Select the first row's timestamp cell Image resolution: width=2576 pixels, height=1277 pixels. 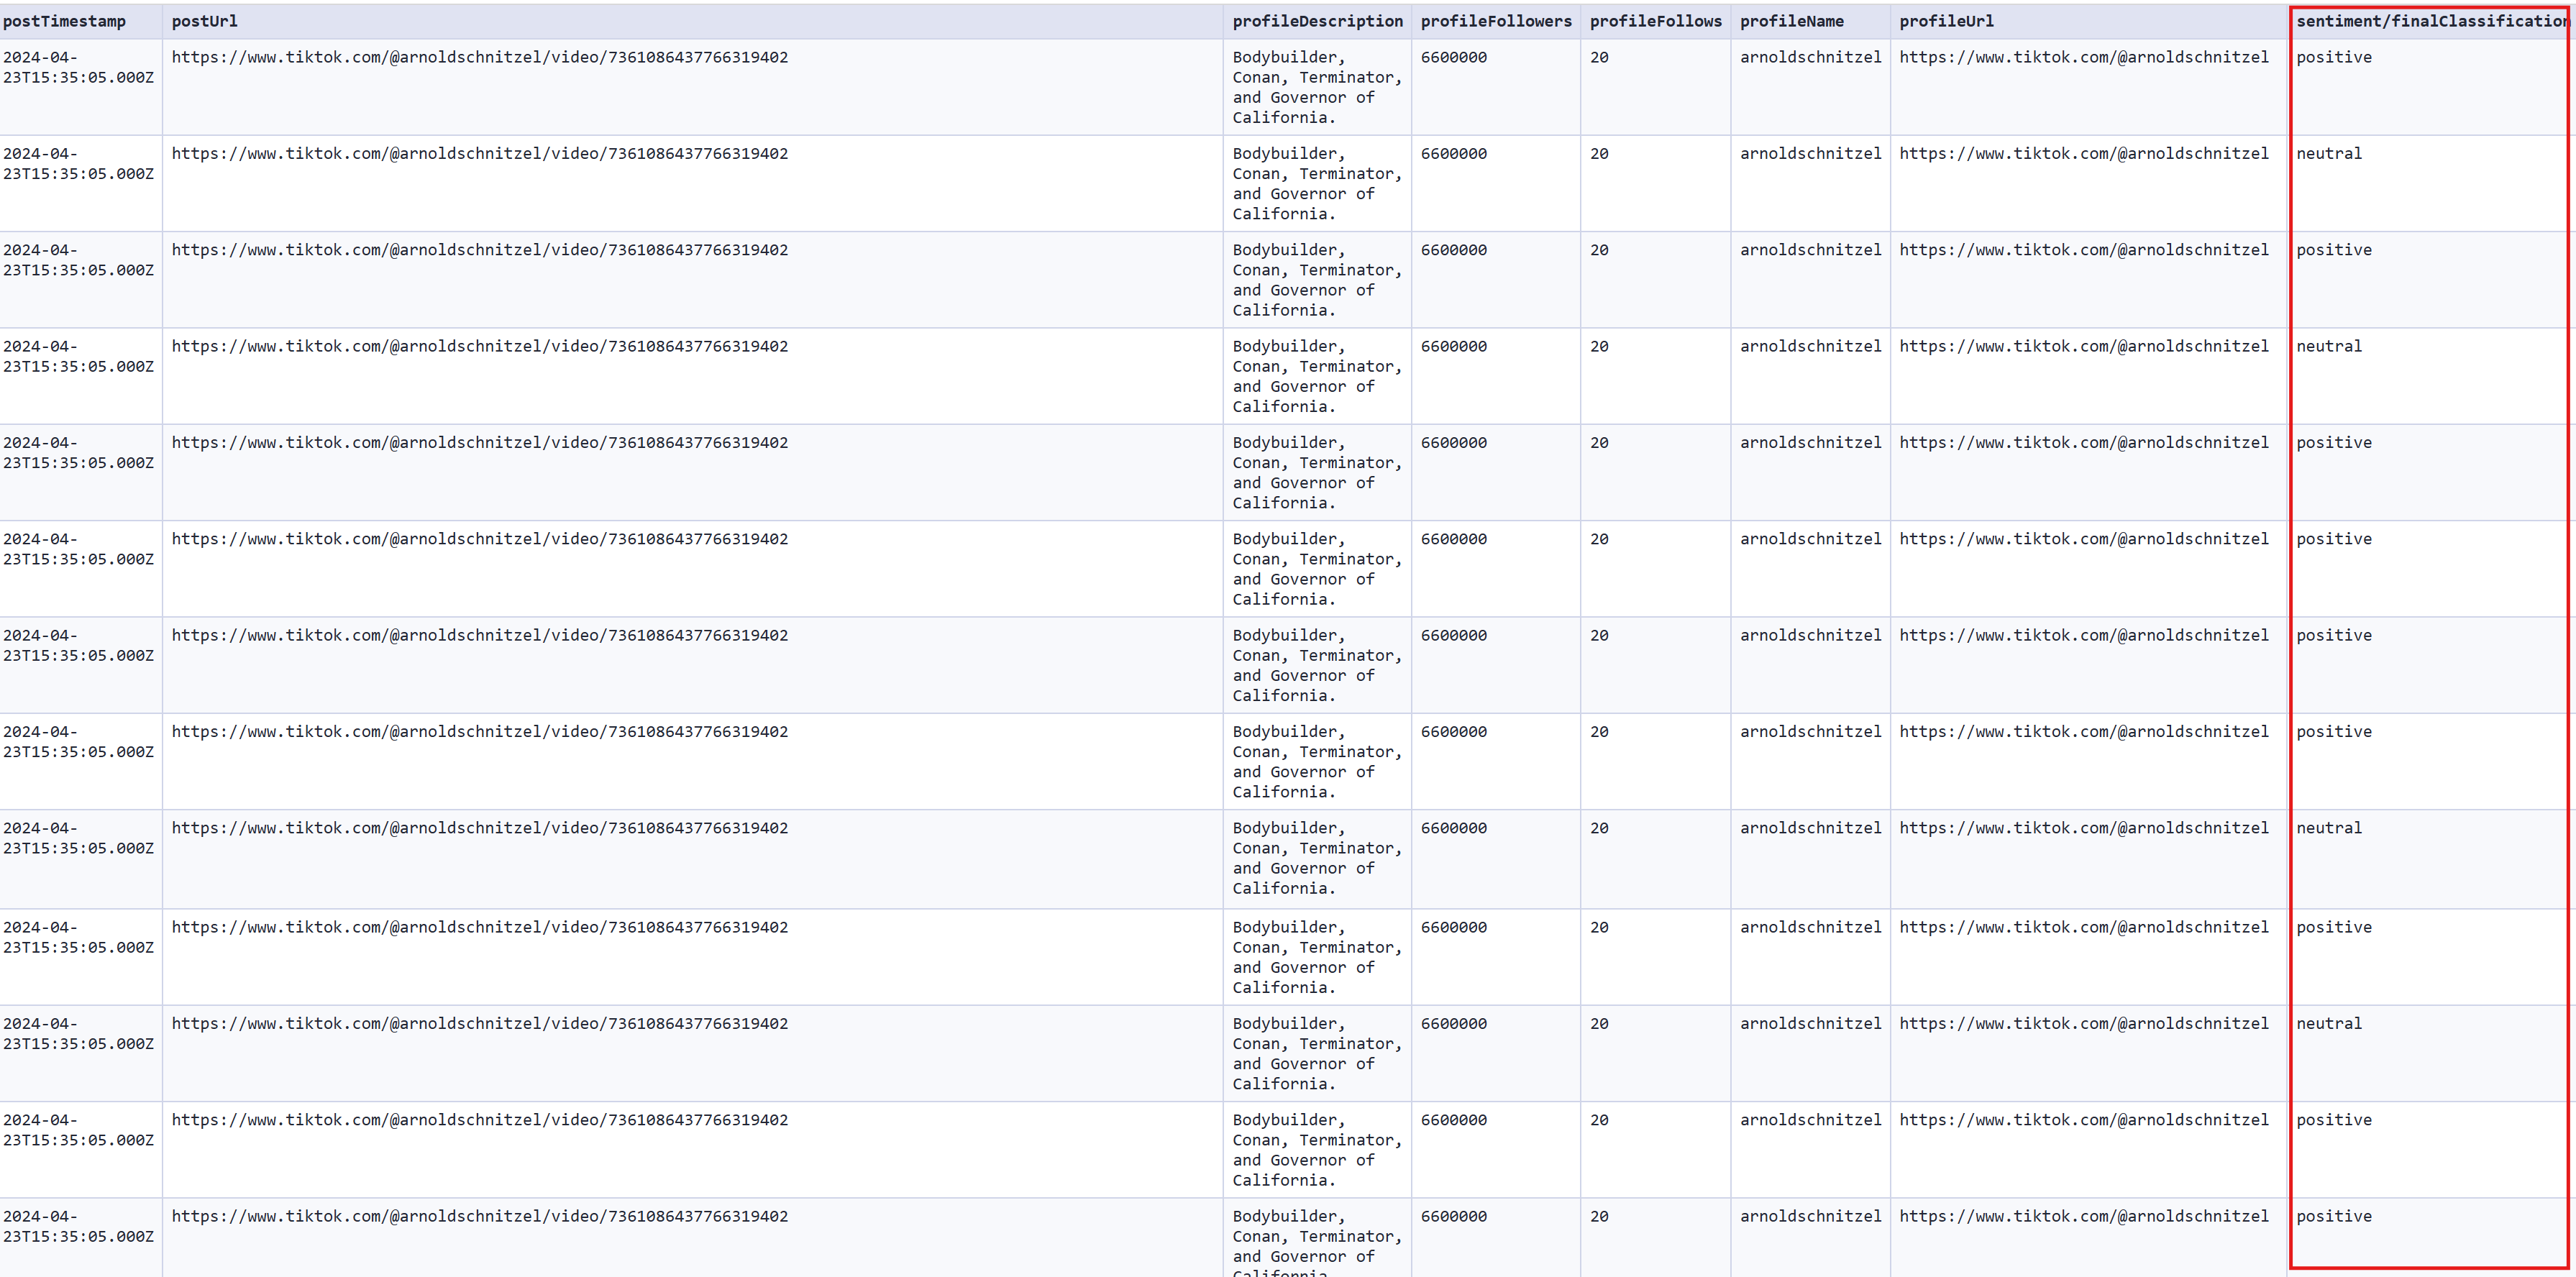click(78, 67)
